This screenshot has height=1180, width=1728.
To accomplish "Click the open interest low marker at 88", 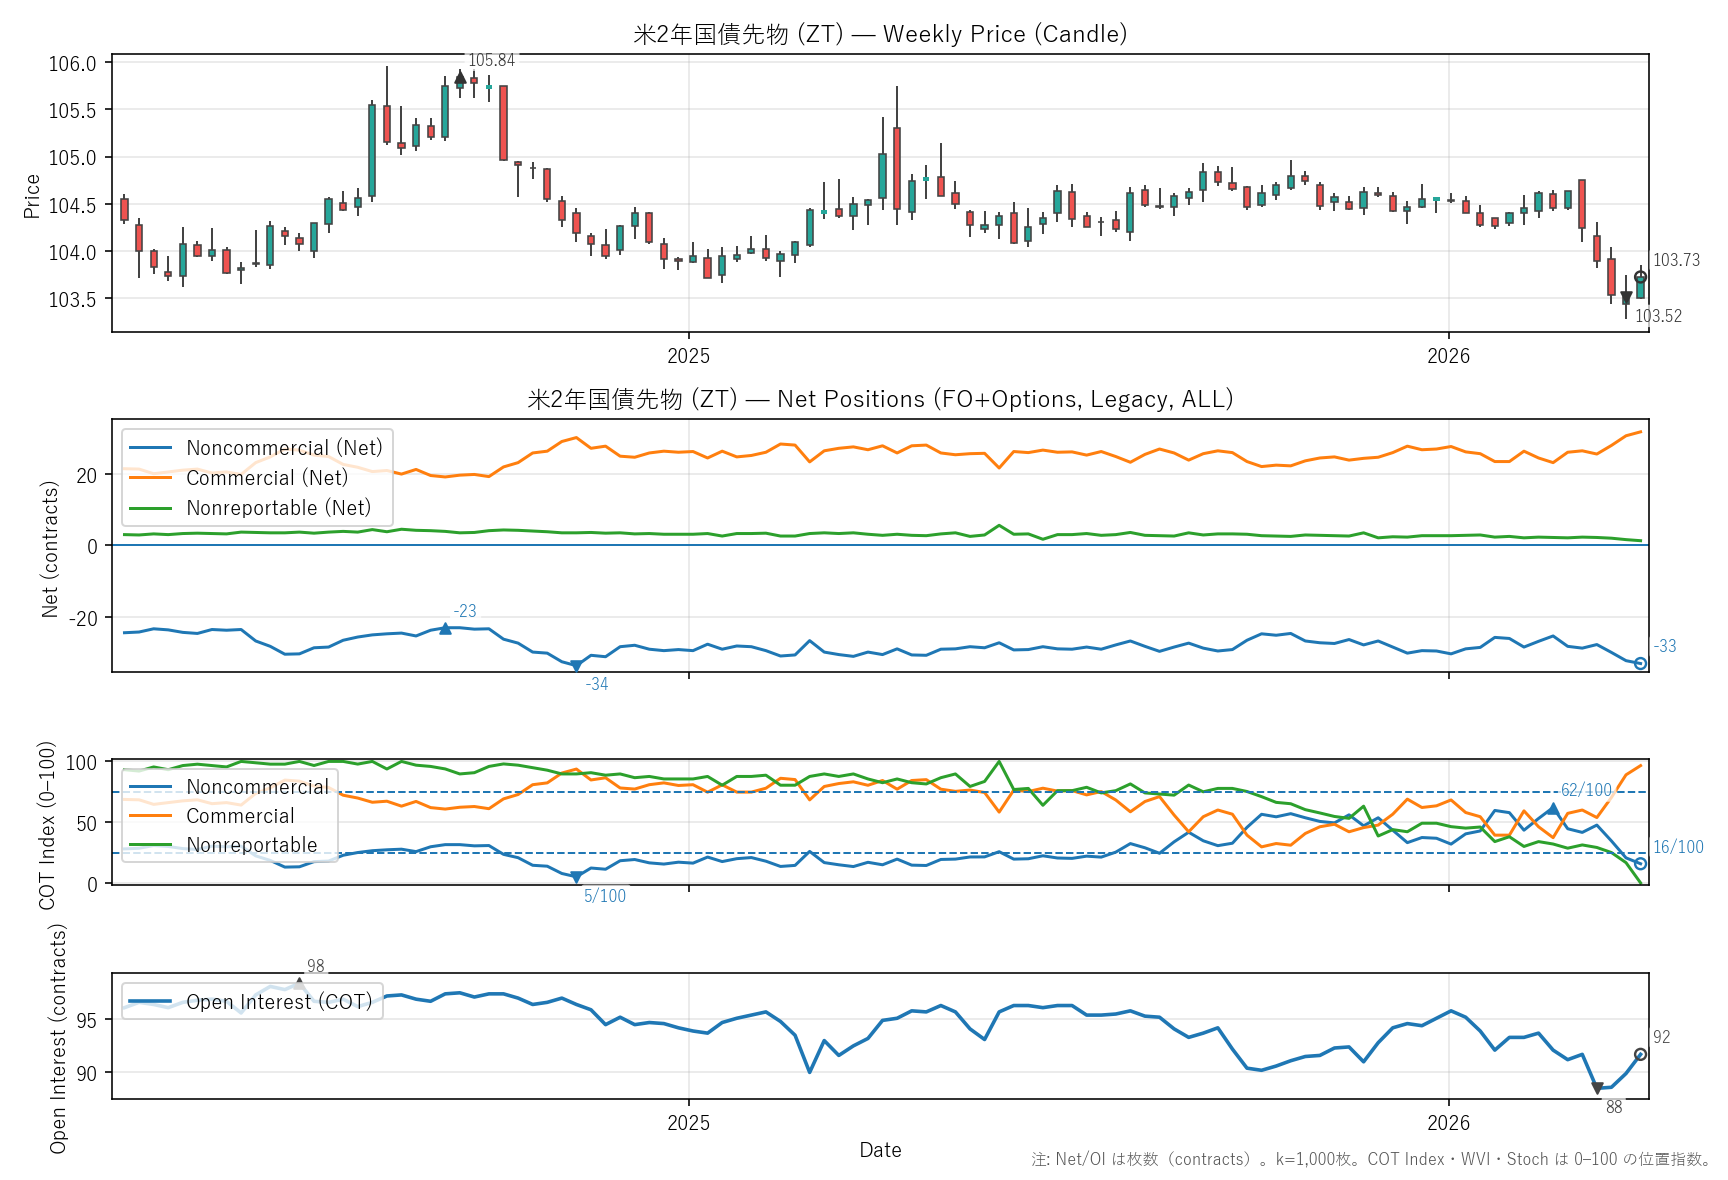I will (1597, 1088).
